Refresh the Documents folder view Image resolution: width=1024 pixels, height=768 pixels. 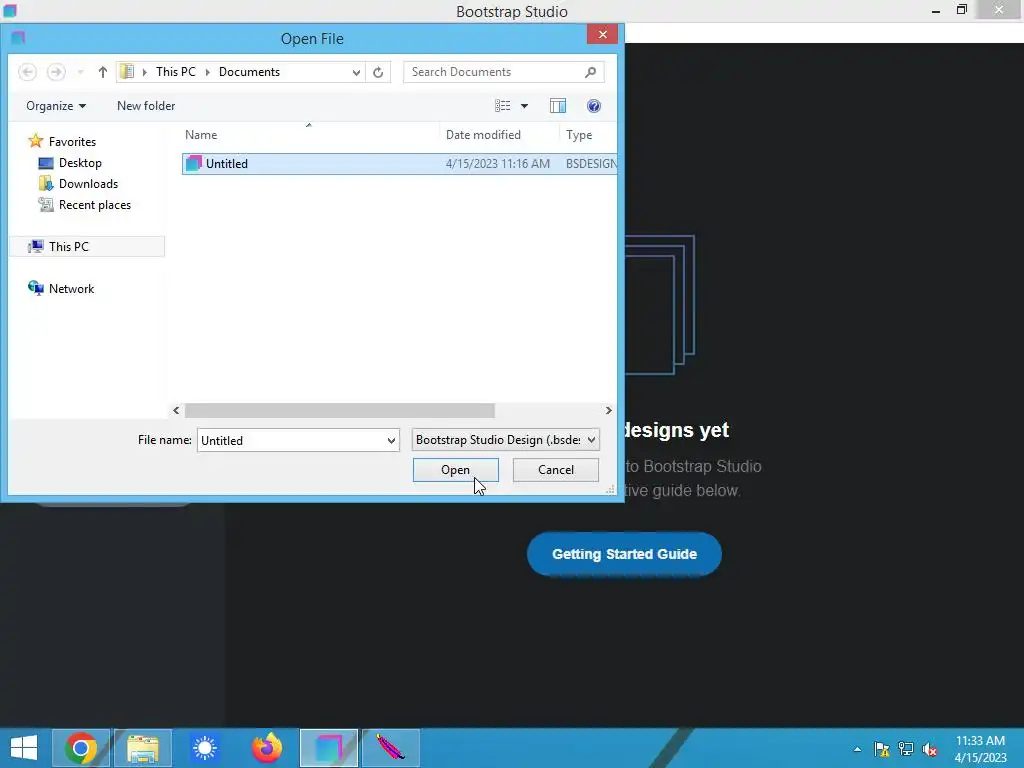[378, 72]
